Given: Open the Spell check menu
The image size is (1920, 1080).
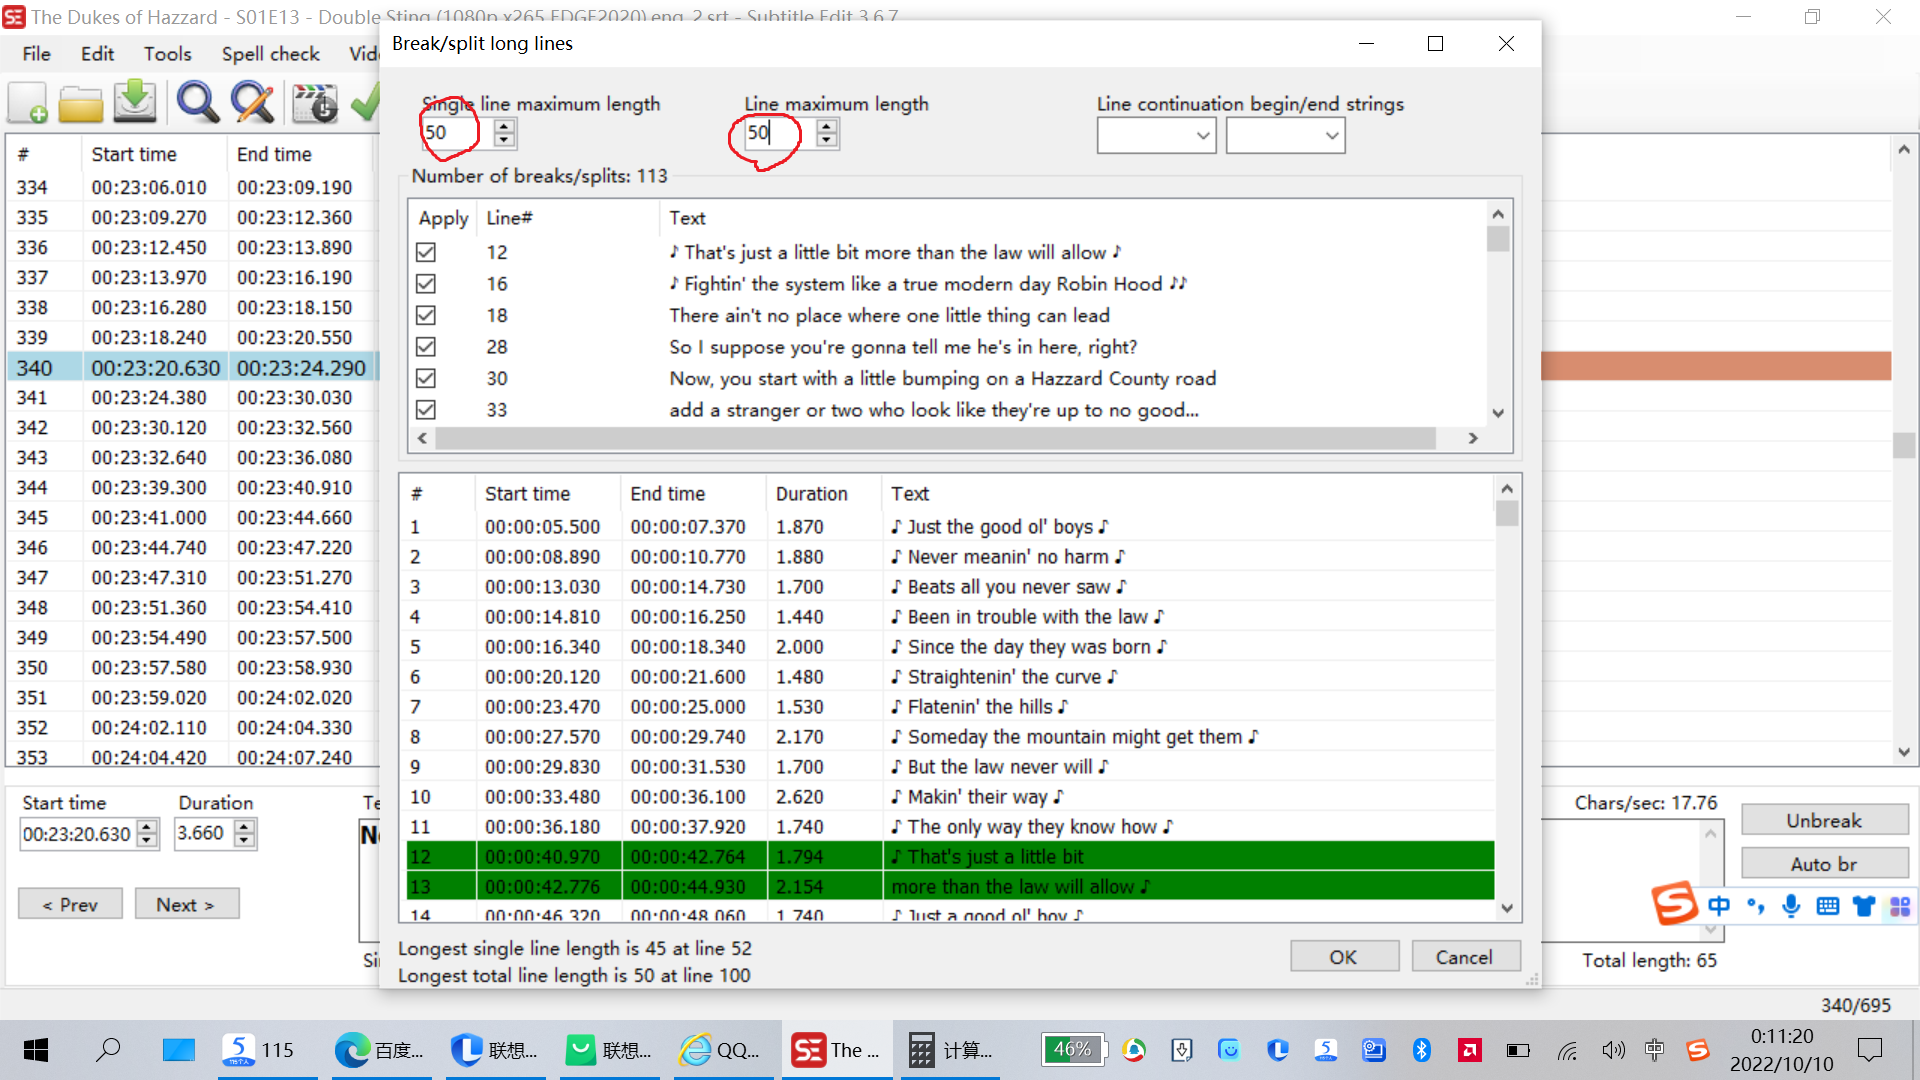Looking at the screenshot, I should click(x=270, y=53).
